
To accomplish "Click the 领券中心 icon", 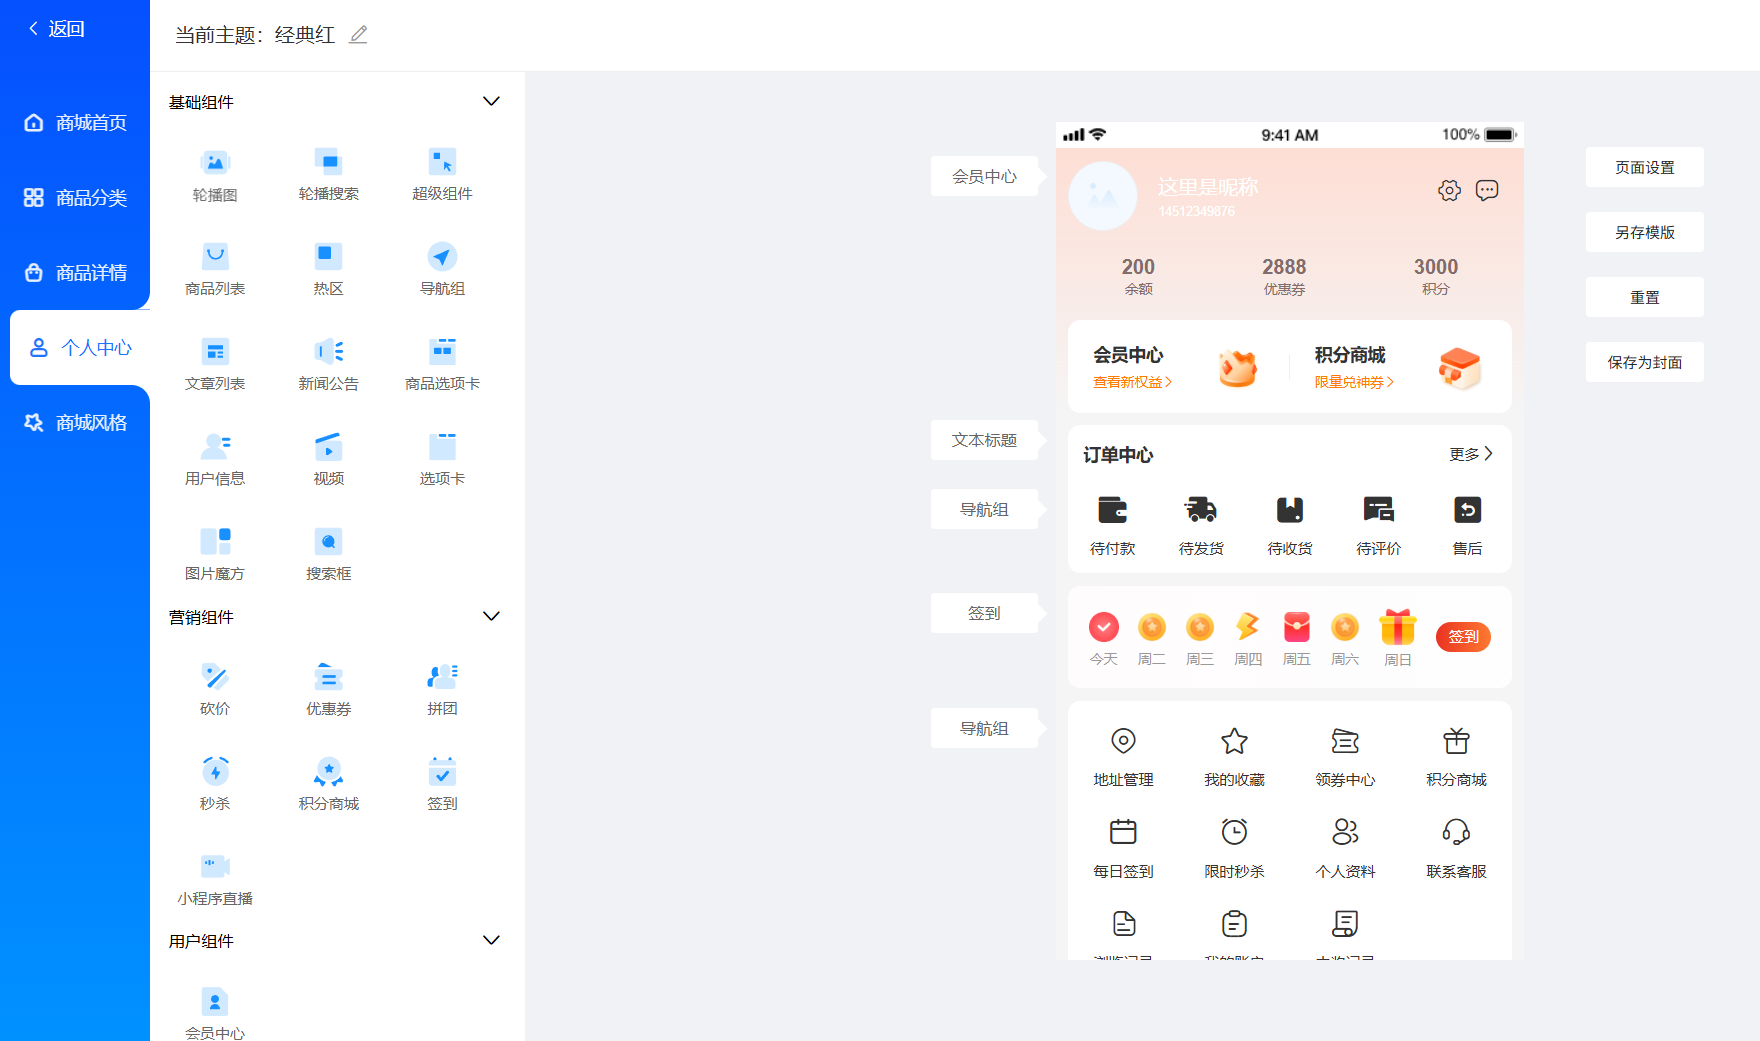I will (x=1345, y=741).
